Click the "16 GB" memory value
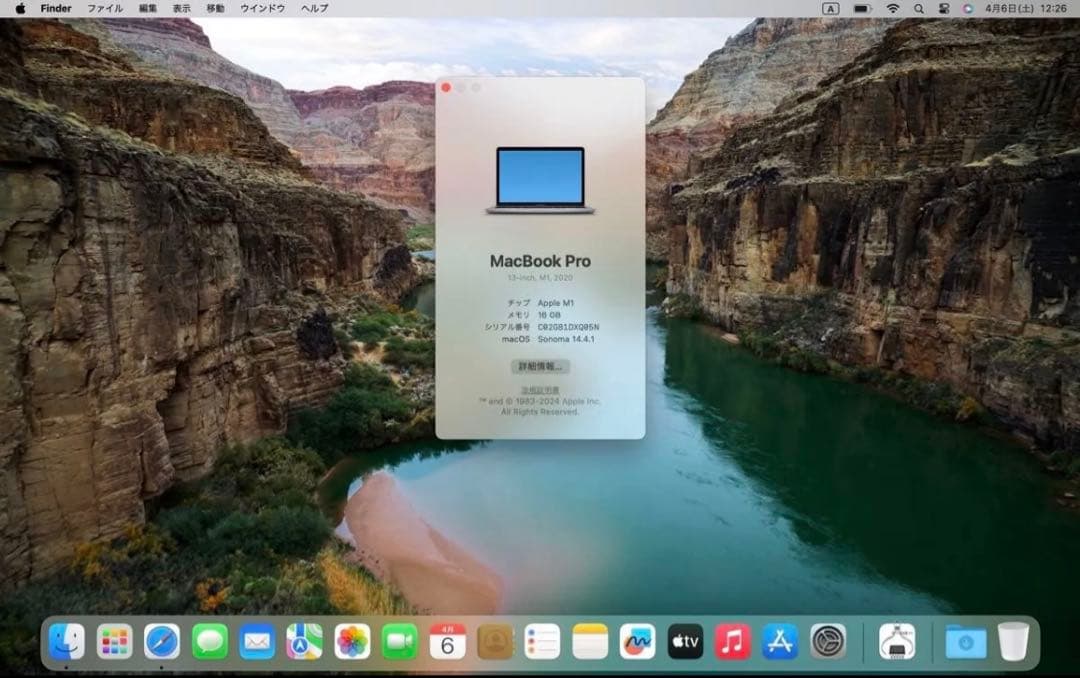The width and height of the screenshot is (1080, 678). 549,315
